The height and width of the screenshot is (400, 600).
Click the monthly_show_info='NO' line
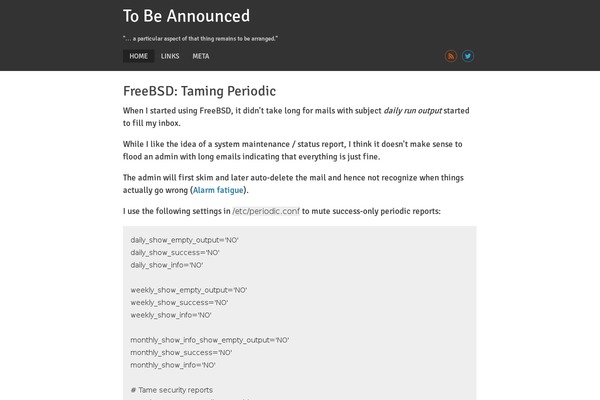[173, 365]
